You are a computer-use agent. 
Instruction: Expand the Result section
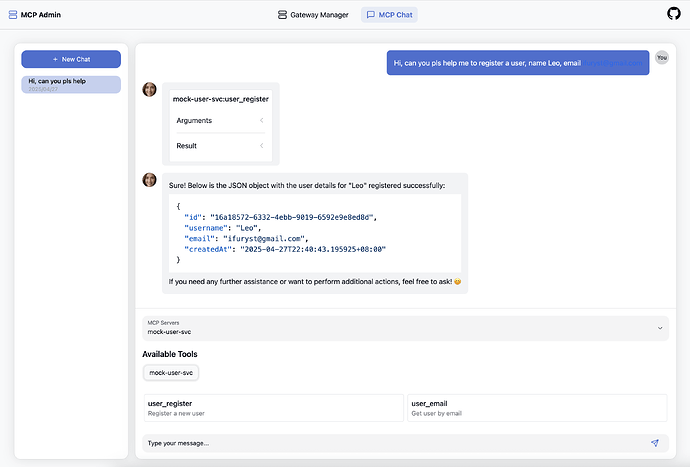[220, 146]
